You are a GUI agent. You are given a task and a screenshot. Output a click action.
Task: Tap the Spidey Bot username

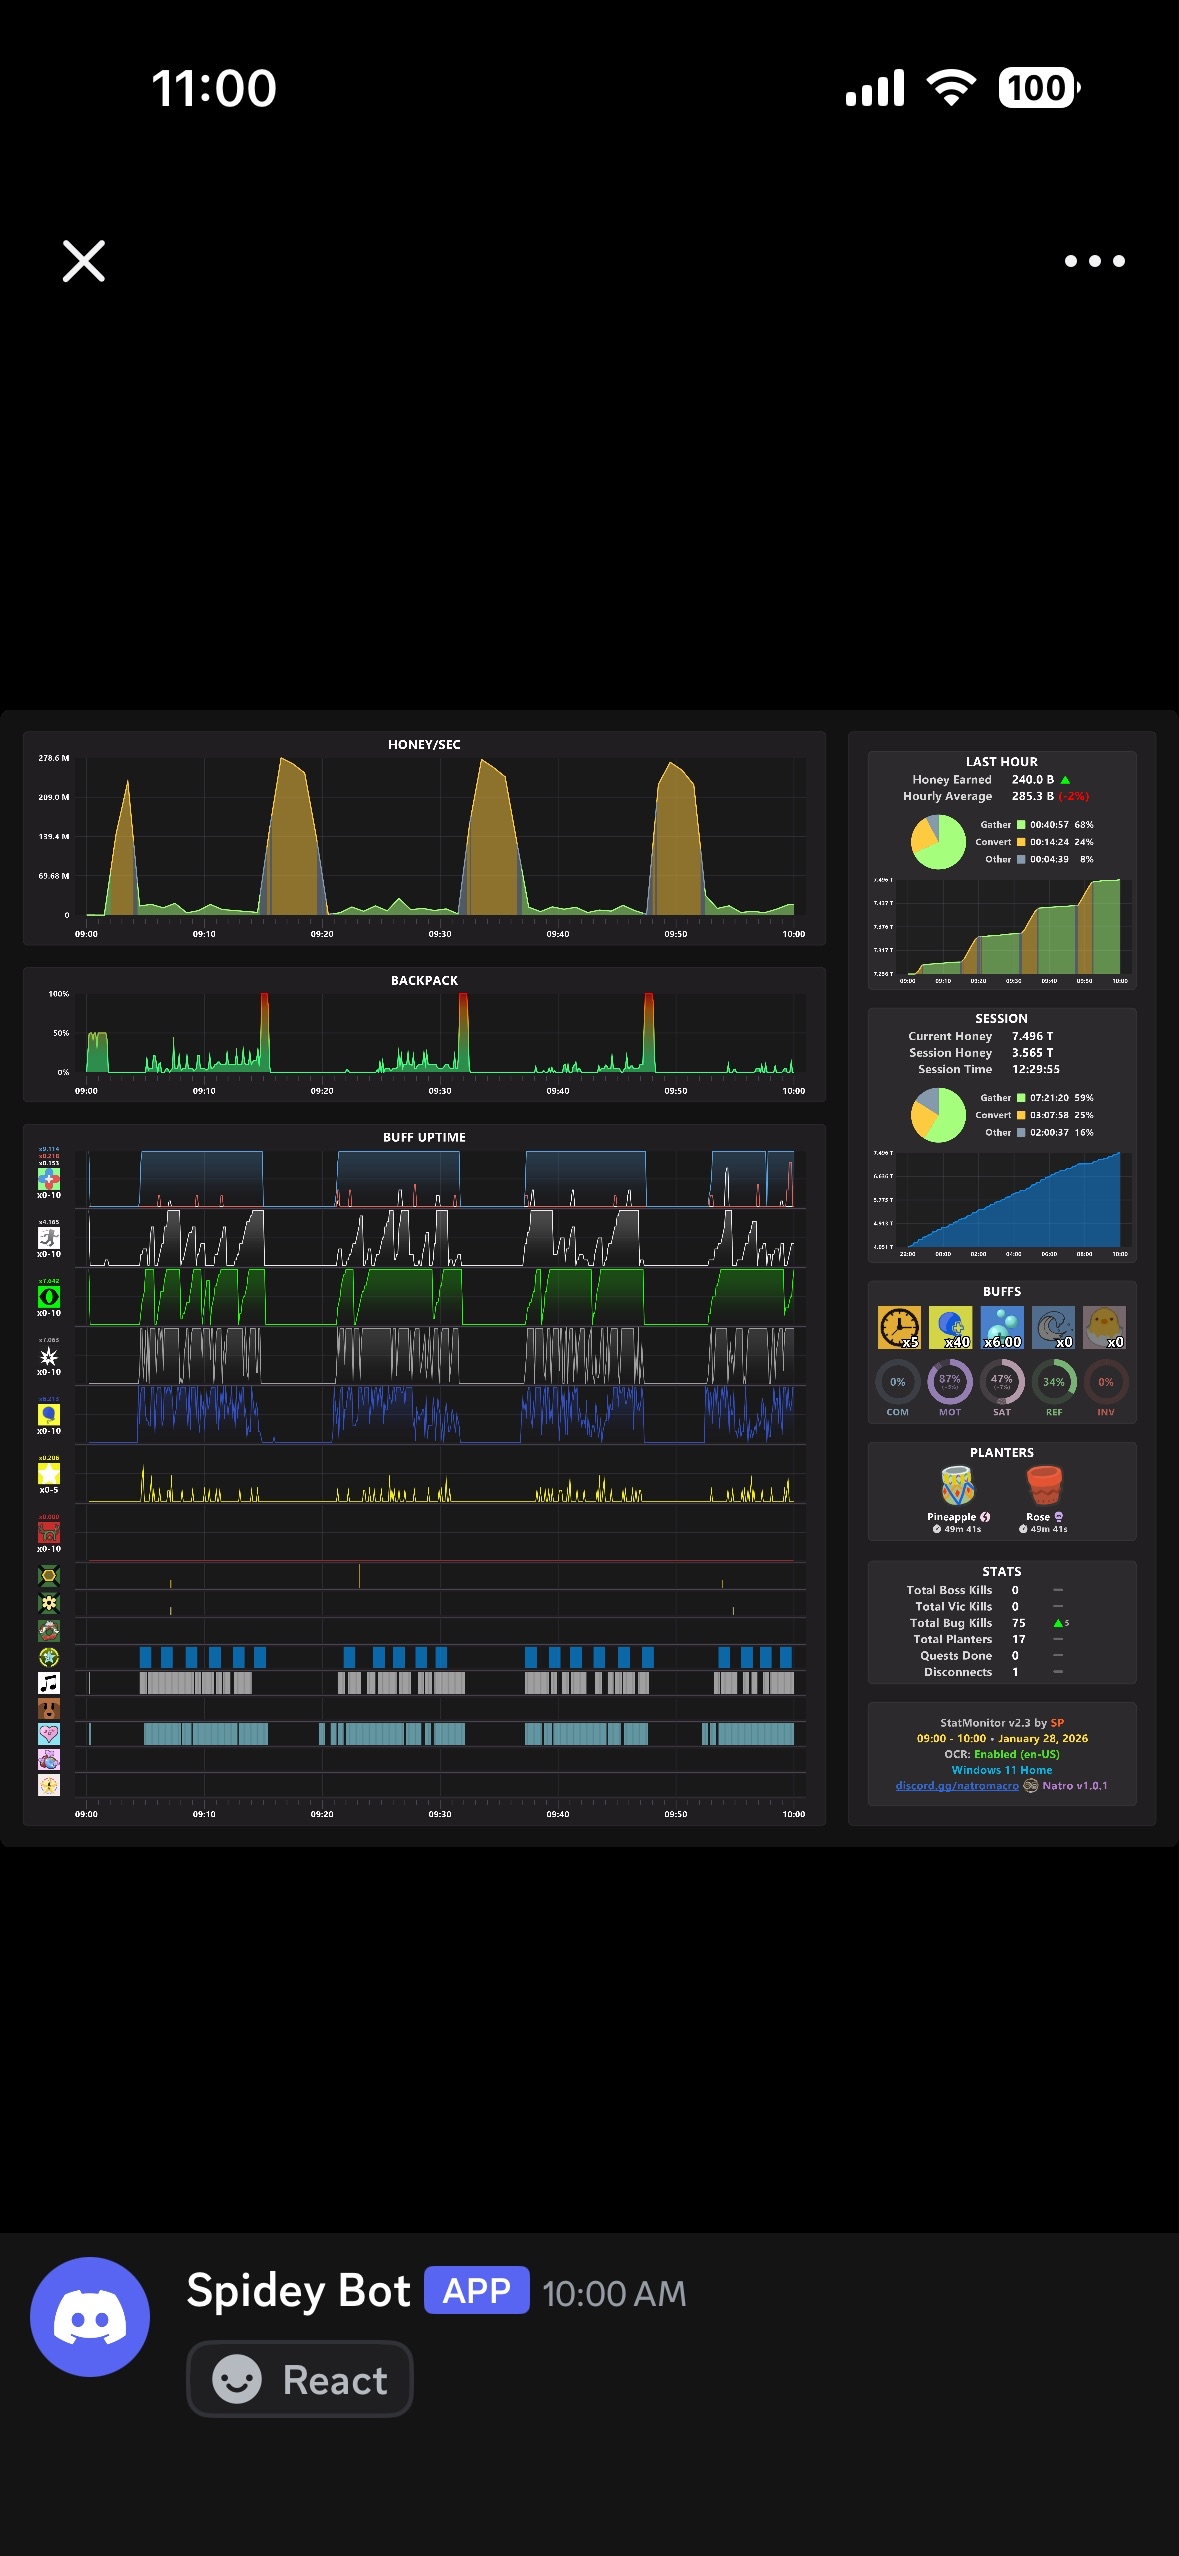pos(299,2290)
